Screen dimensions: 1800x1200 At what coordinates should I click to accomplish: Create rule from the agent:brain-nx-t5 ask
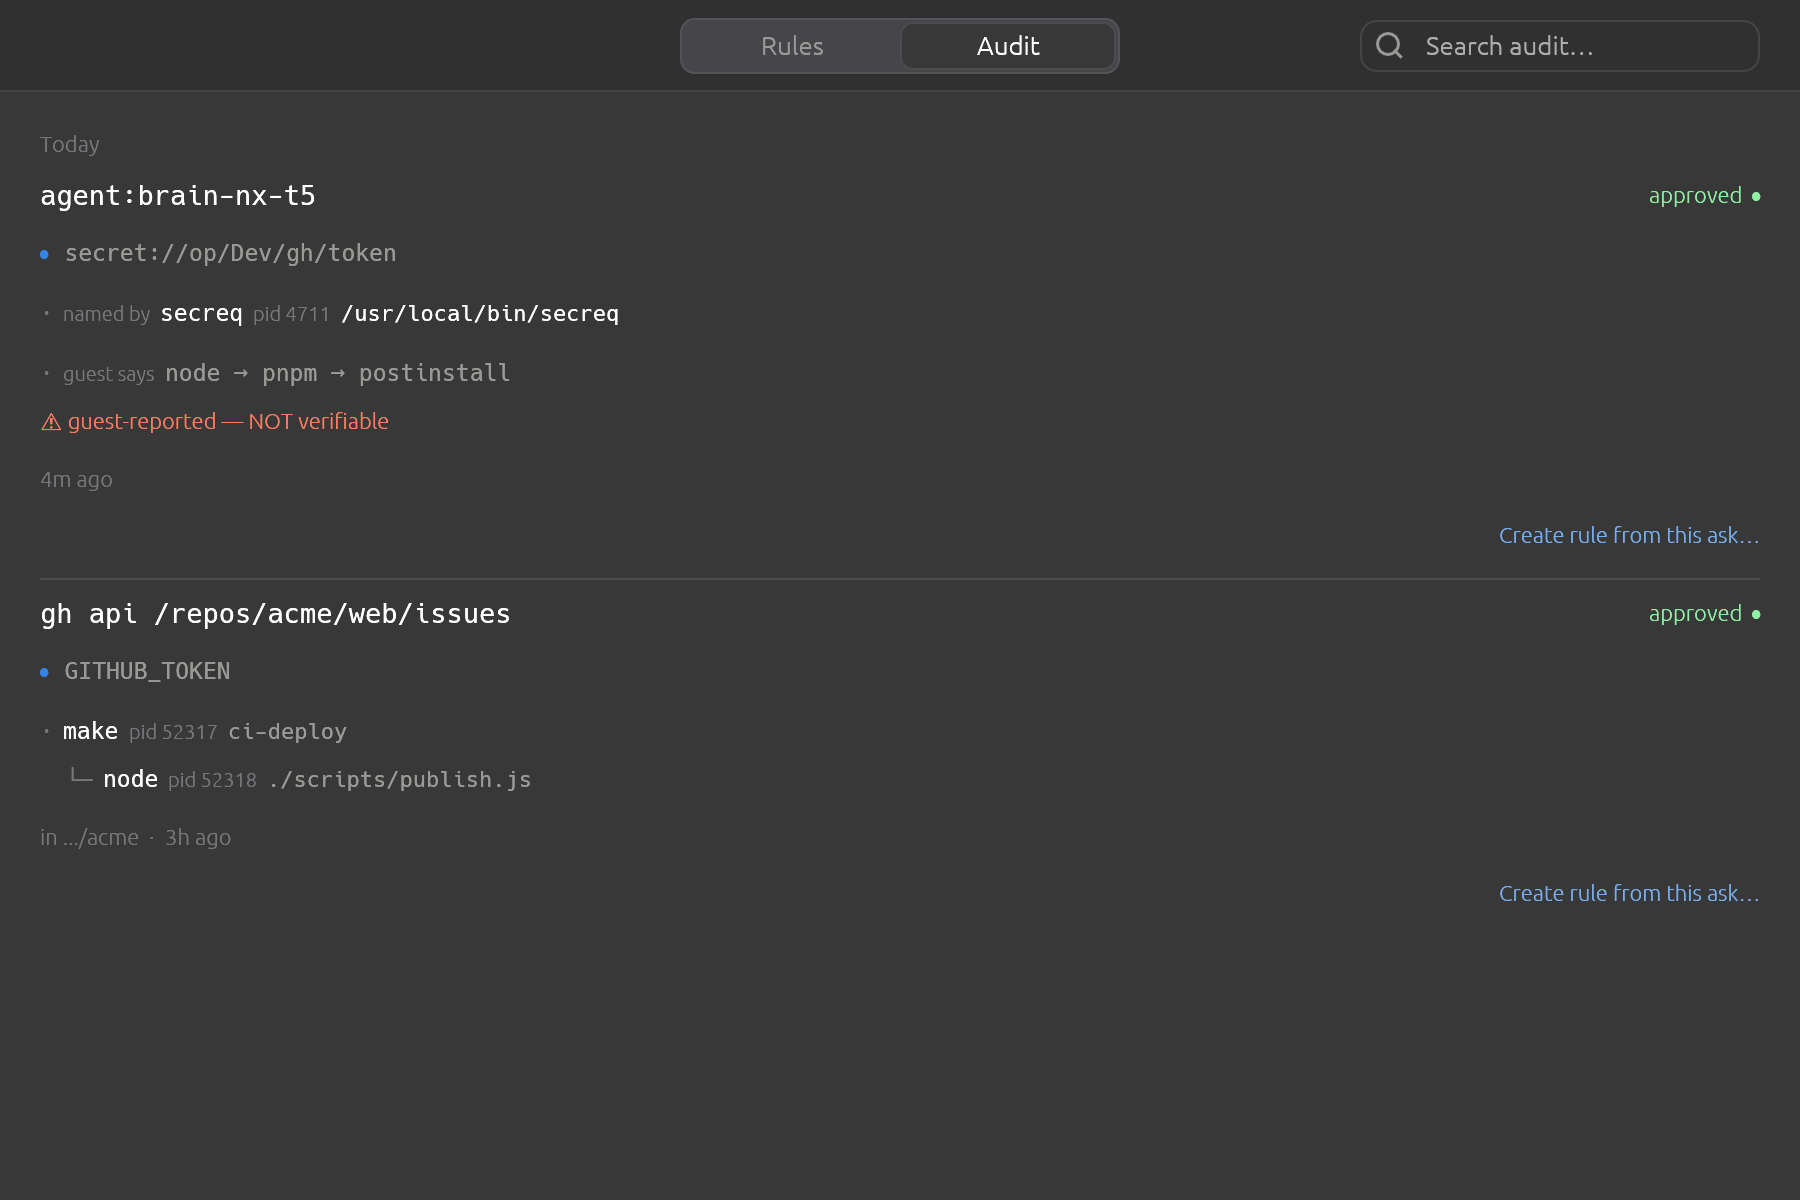[1629, 535]
